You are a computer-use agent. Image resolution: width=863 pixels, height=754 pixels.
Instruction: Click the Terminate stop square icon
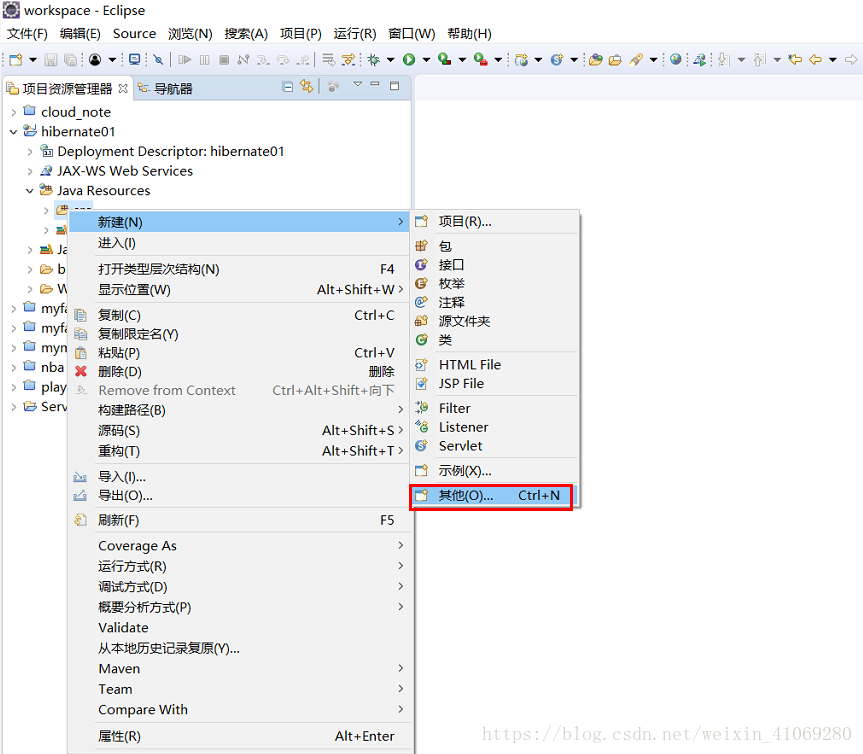coord(223,59)
